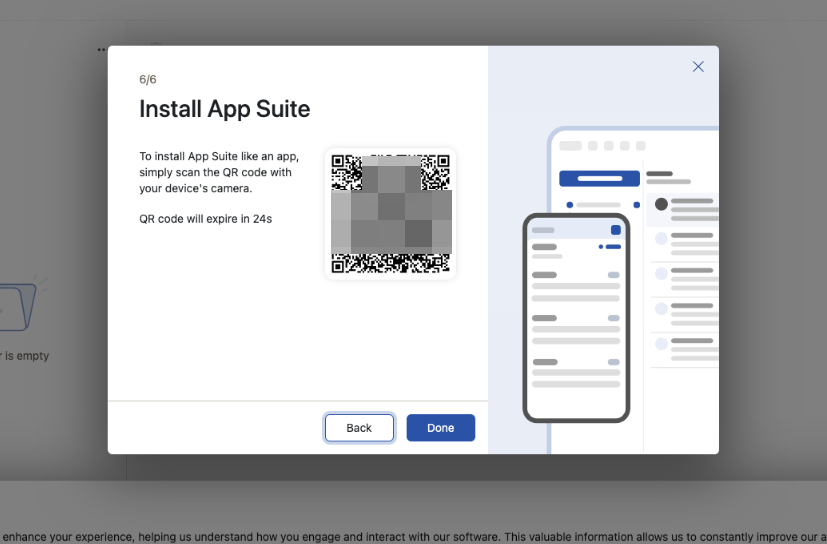
Task: Click the QR scan instruction text
Action: (216, 172)
